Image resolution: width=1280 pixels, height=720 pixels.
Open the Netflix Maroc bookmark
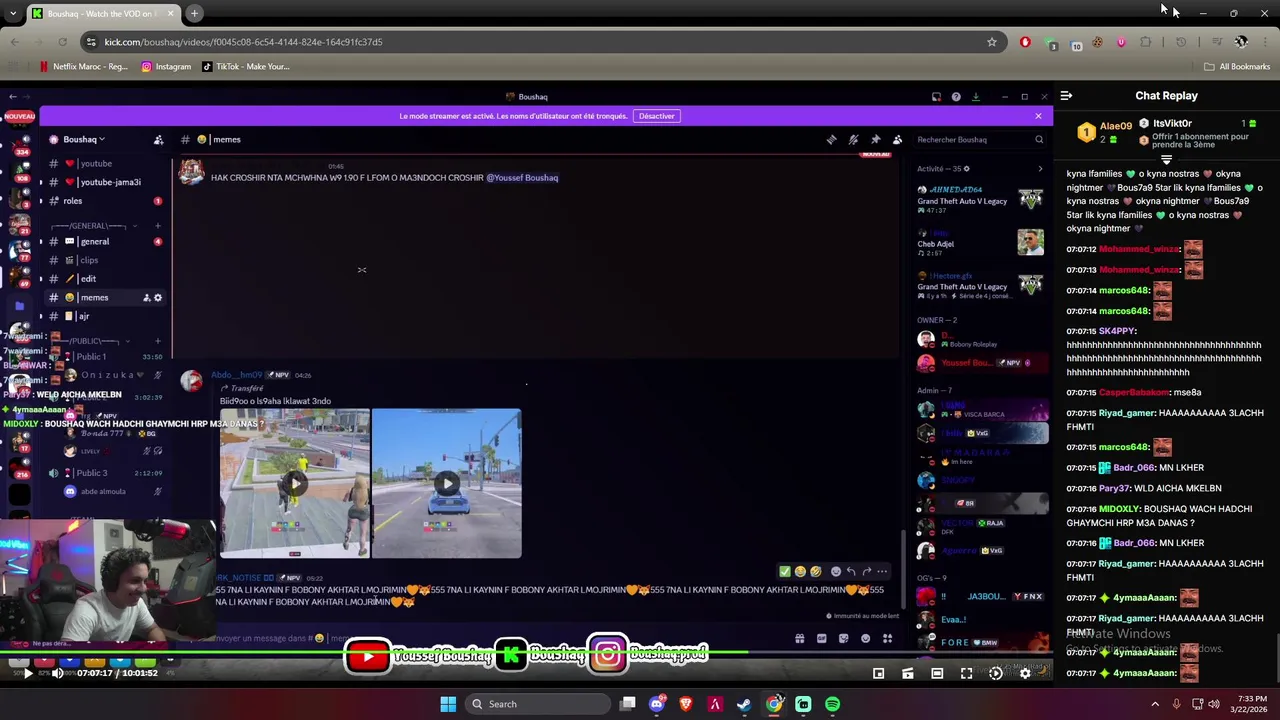click(x=84, y=67)
